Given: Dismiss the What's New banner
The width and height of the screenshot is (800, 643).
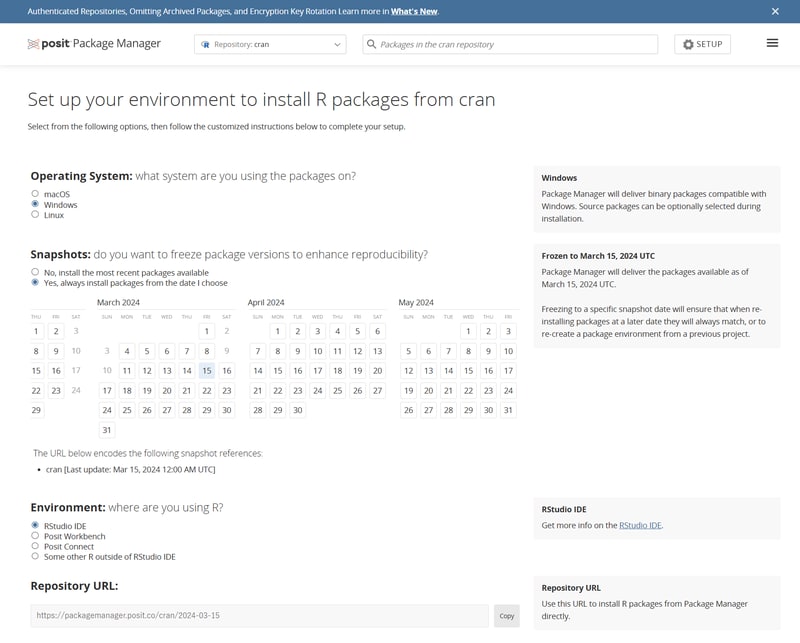Looking at the screenshot, I should [x=774, y=11].
